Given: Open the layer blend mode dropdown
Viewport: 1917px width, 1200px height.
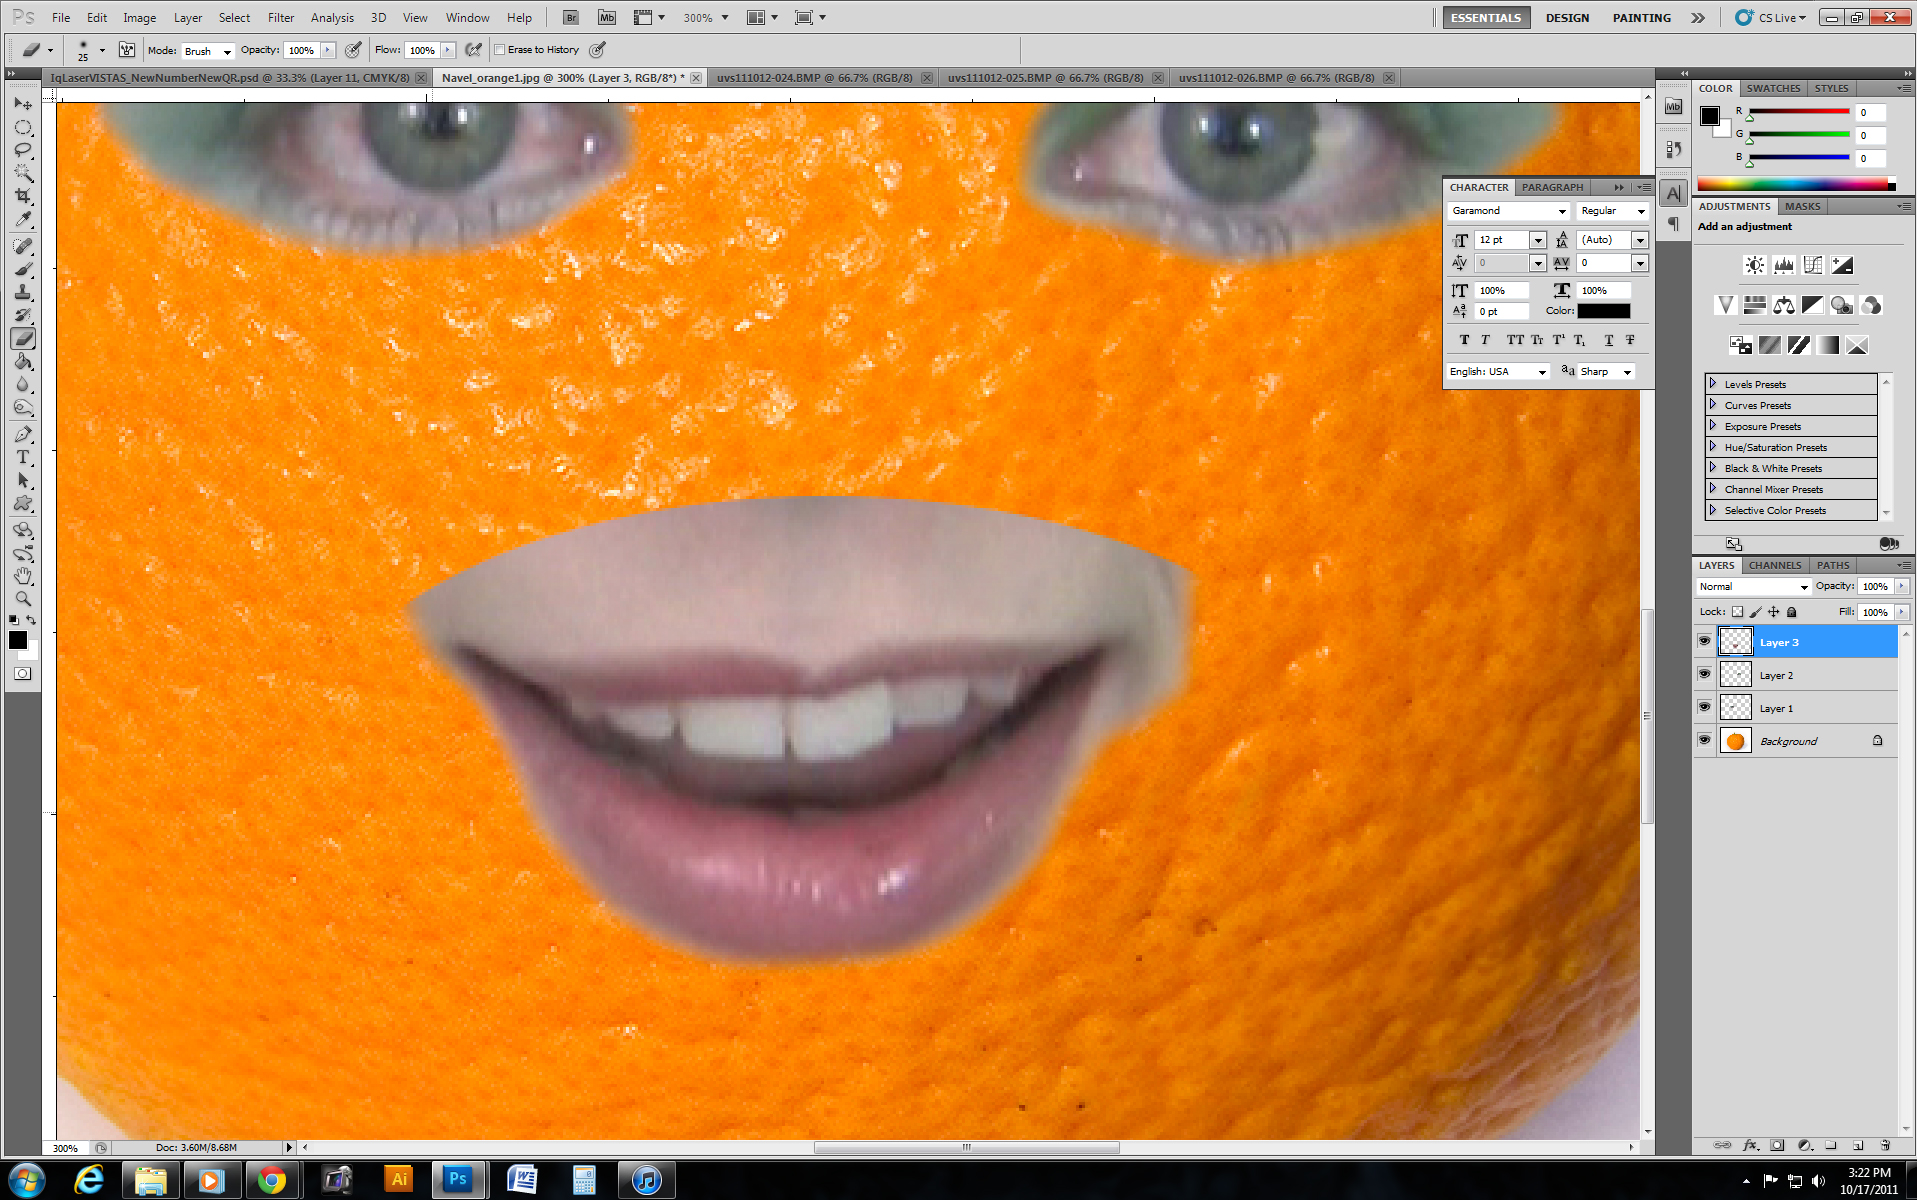Looking at the screenshot, I should pos(1752,586).
